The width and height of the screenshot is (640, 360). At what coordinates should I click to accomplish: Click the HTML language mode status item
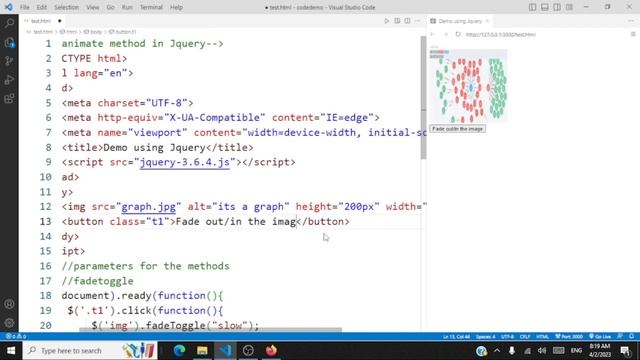pyautogui.click(x=542, y=337)
